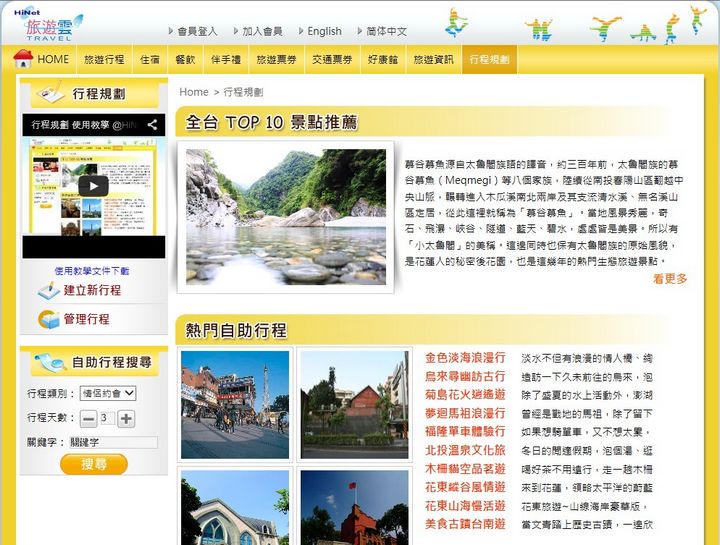Screen dimensions: 720x545
Task: Open the river gorge featured photo
Action: click(x=286, y=217)
